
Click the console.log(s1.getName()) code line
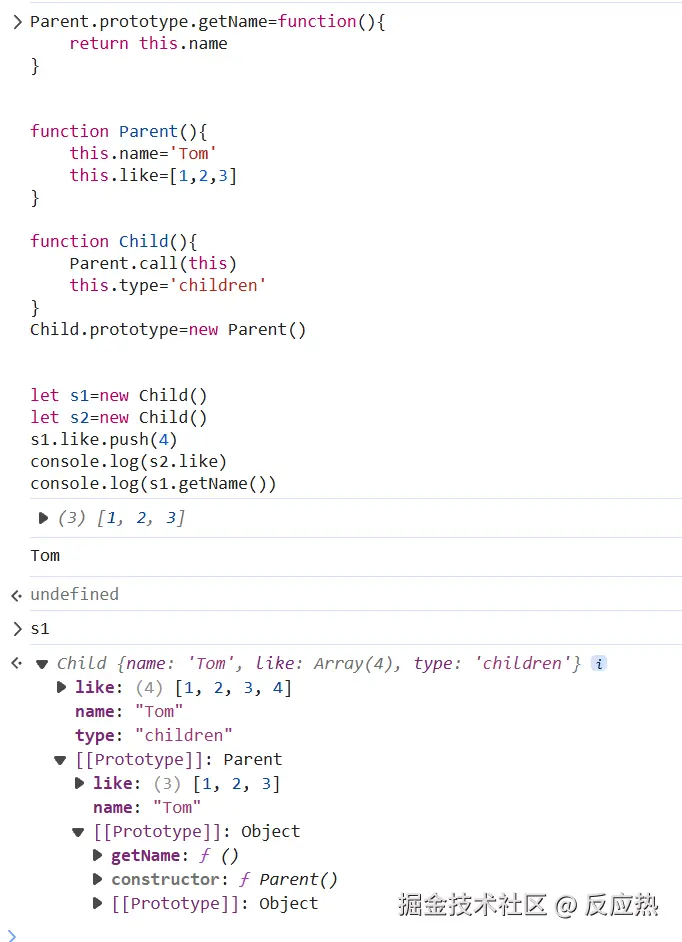pyautogui.click(x=153, y=484)
